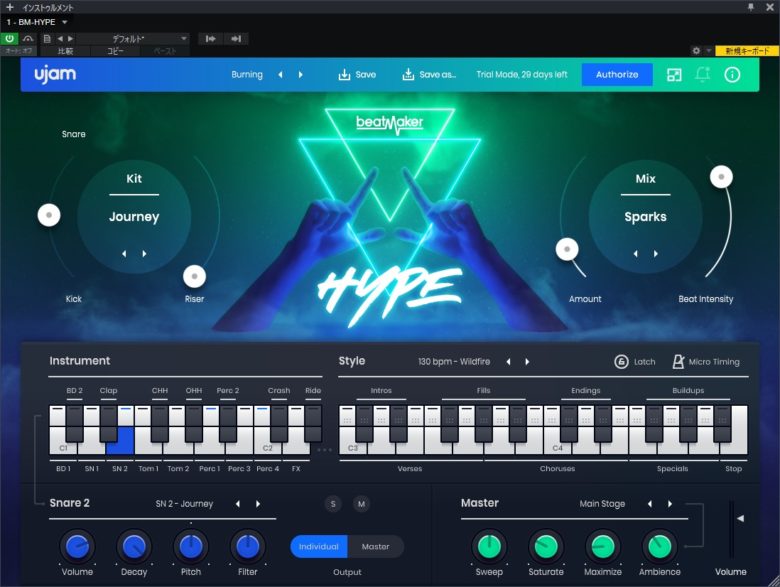Click the C1 key on instrument keyboard
This screenshot has height=587, width=780.
point(63,447)
